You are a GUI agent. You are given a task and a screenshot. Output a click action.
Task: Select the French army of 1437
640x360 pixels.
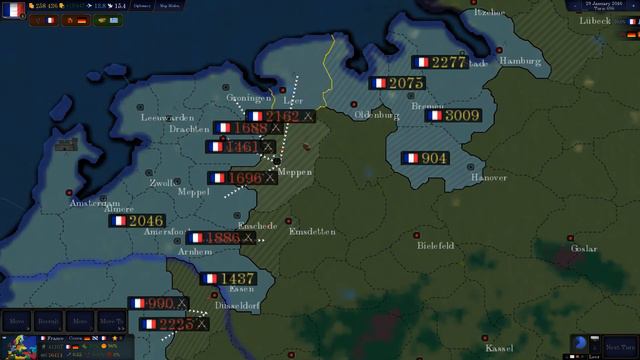[229, 279]
